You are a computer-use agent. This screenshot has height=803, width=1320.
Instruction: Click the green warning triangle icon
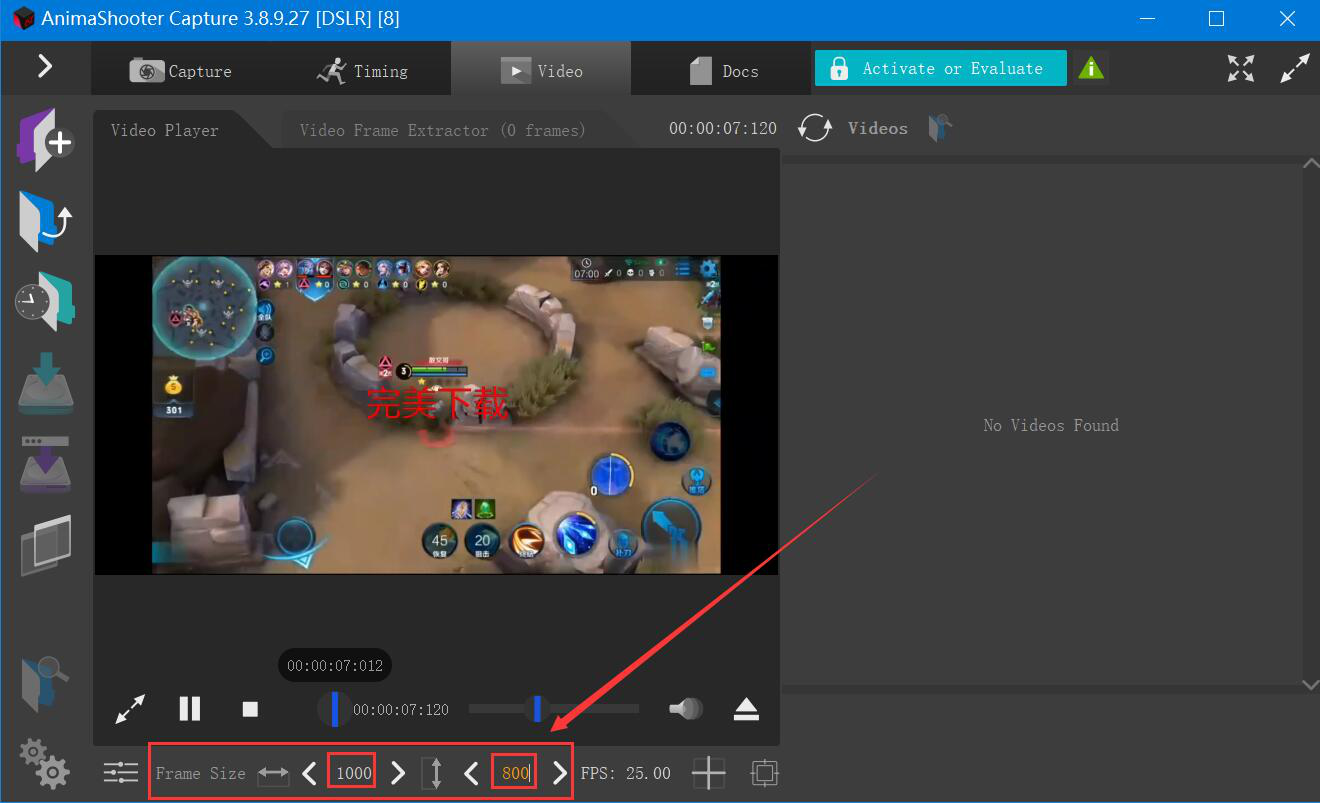(x=1091, y=68)
